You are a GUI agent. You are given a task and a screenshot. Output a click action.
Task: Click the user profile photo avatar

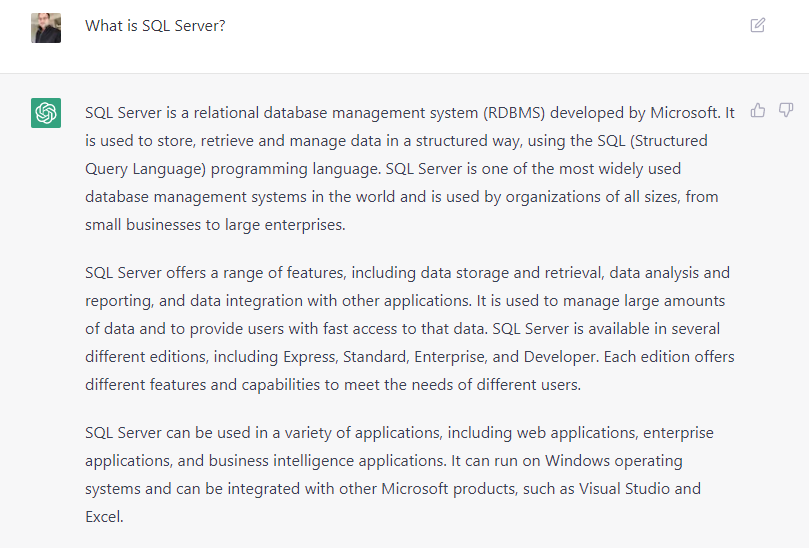46,27
